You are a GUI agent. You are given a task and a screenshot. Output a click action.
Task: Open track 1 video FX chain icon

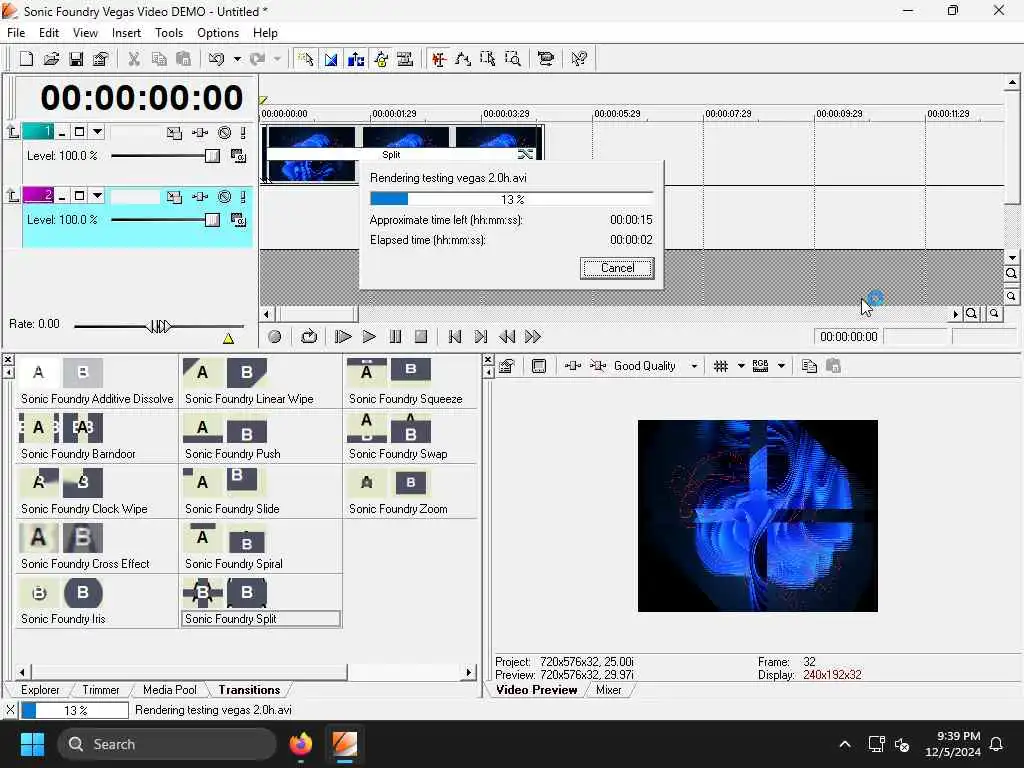click(200, 133)
